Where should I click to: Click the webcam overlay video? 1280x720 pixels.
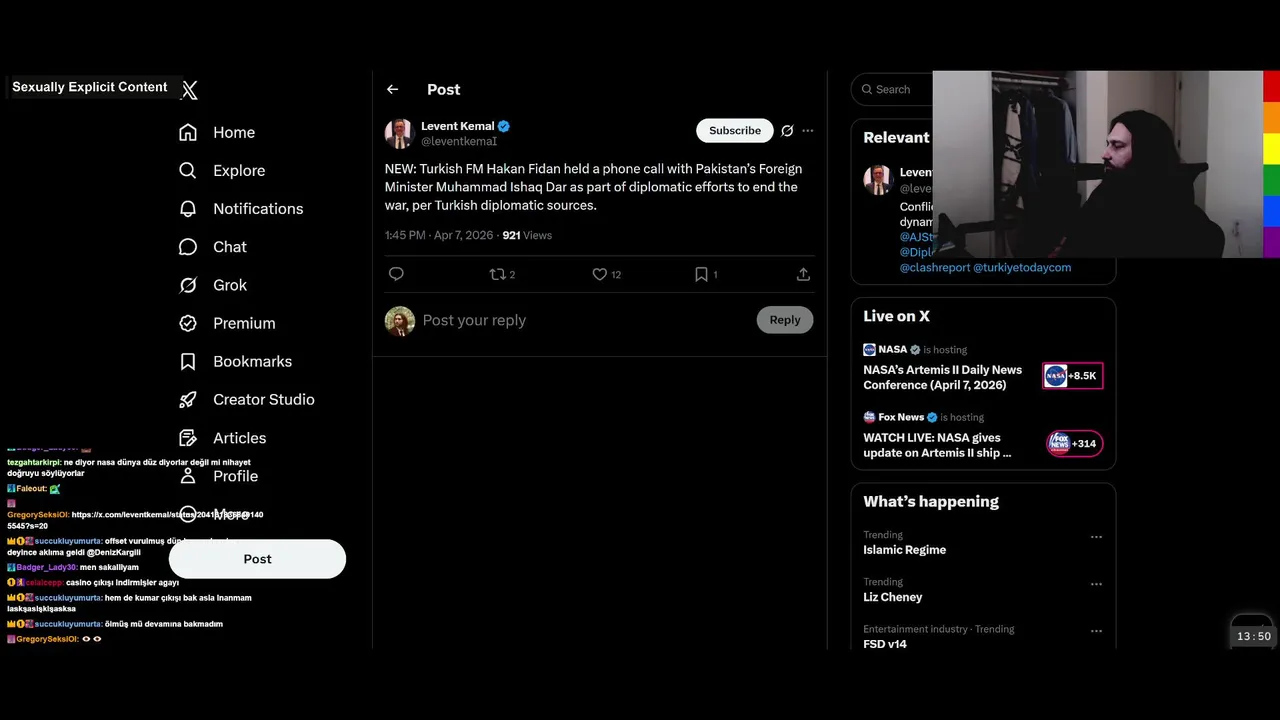(1098, 164)
